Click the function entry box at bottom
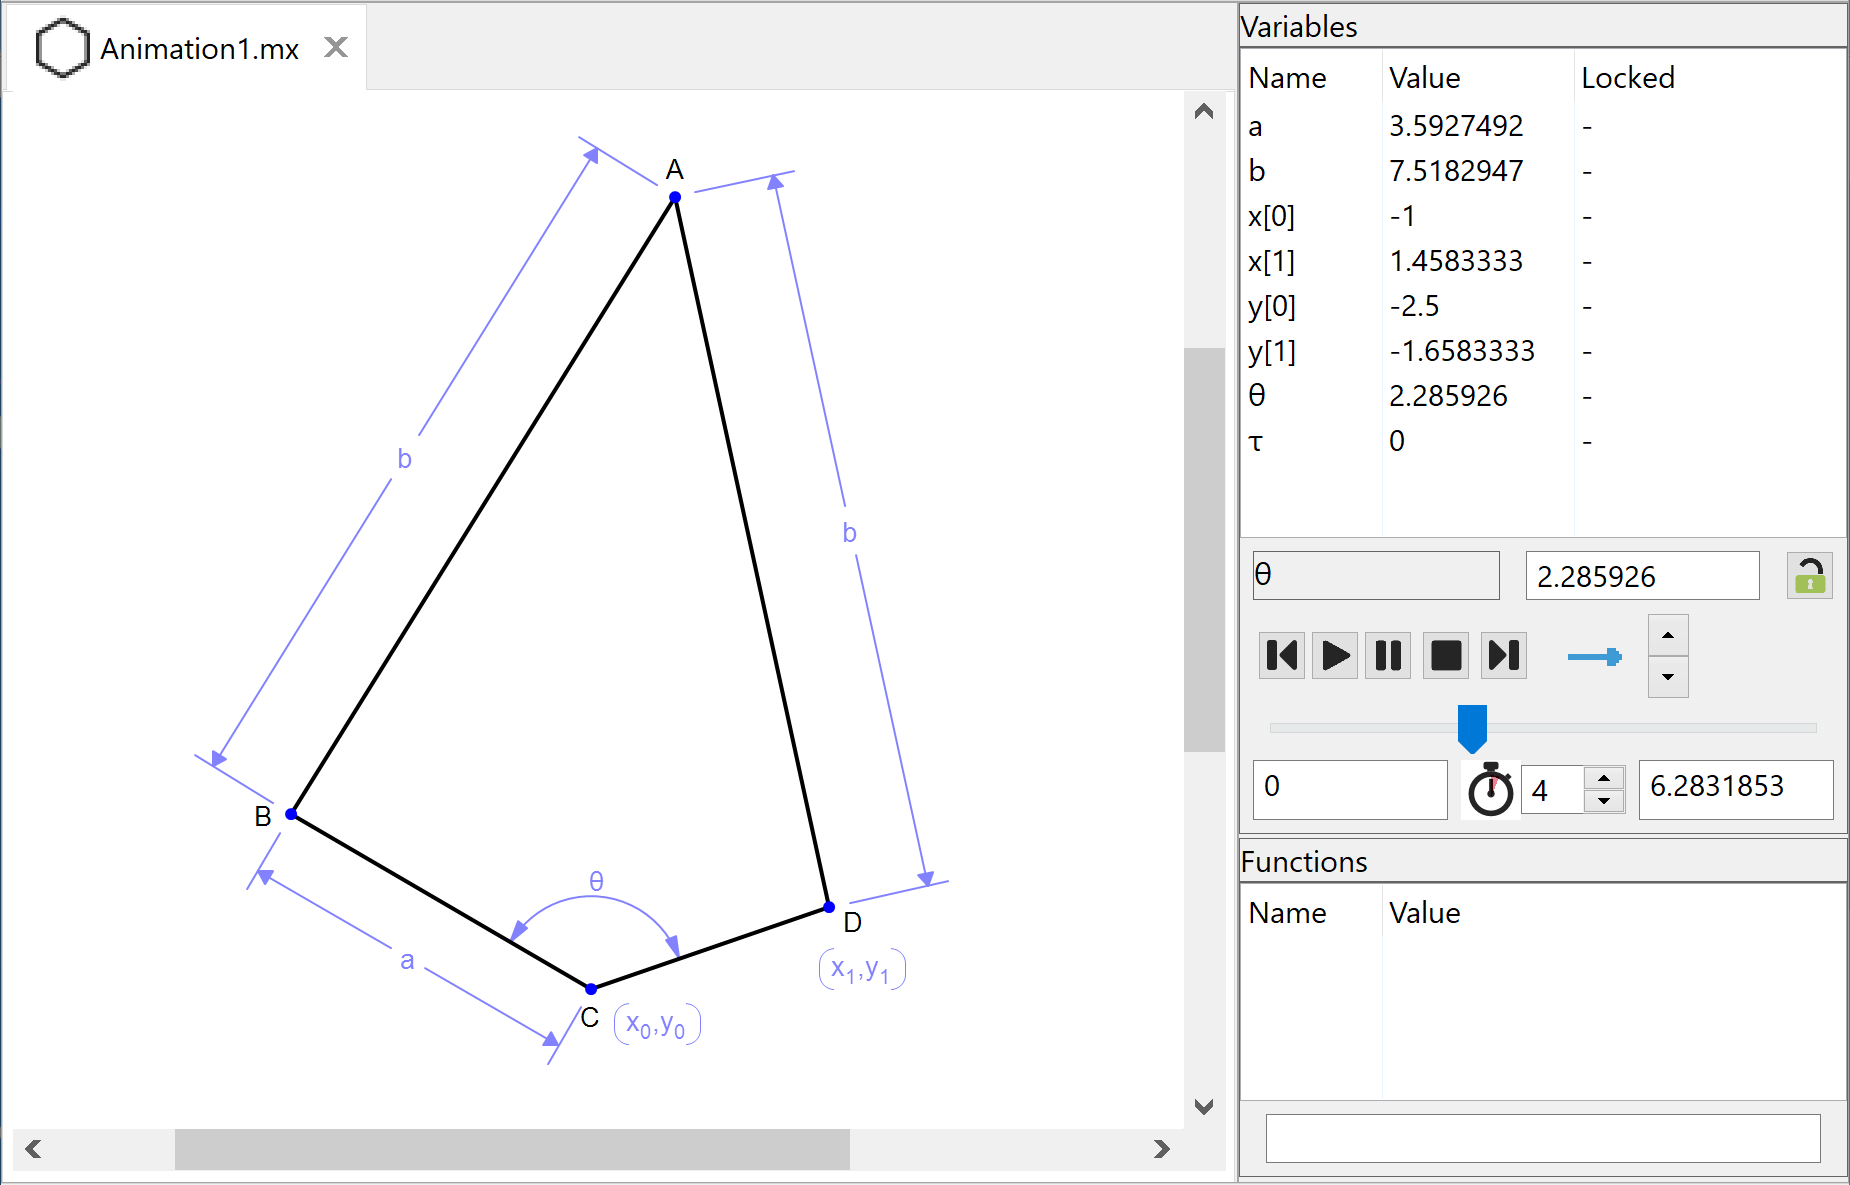The width and height of the screenshot is (1850, 1185). (x=1542, y=1138)
